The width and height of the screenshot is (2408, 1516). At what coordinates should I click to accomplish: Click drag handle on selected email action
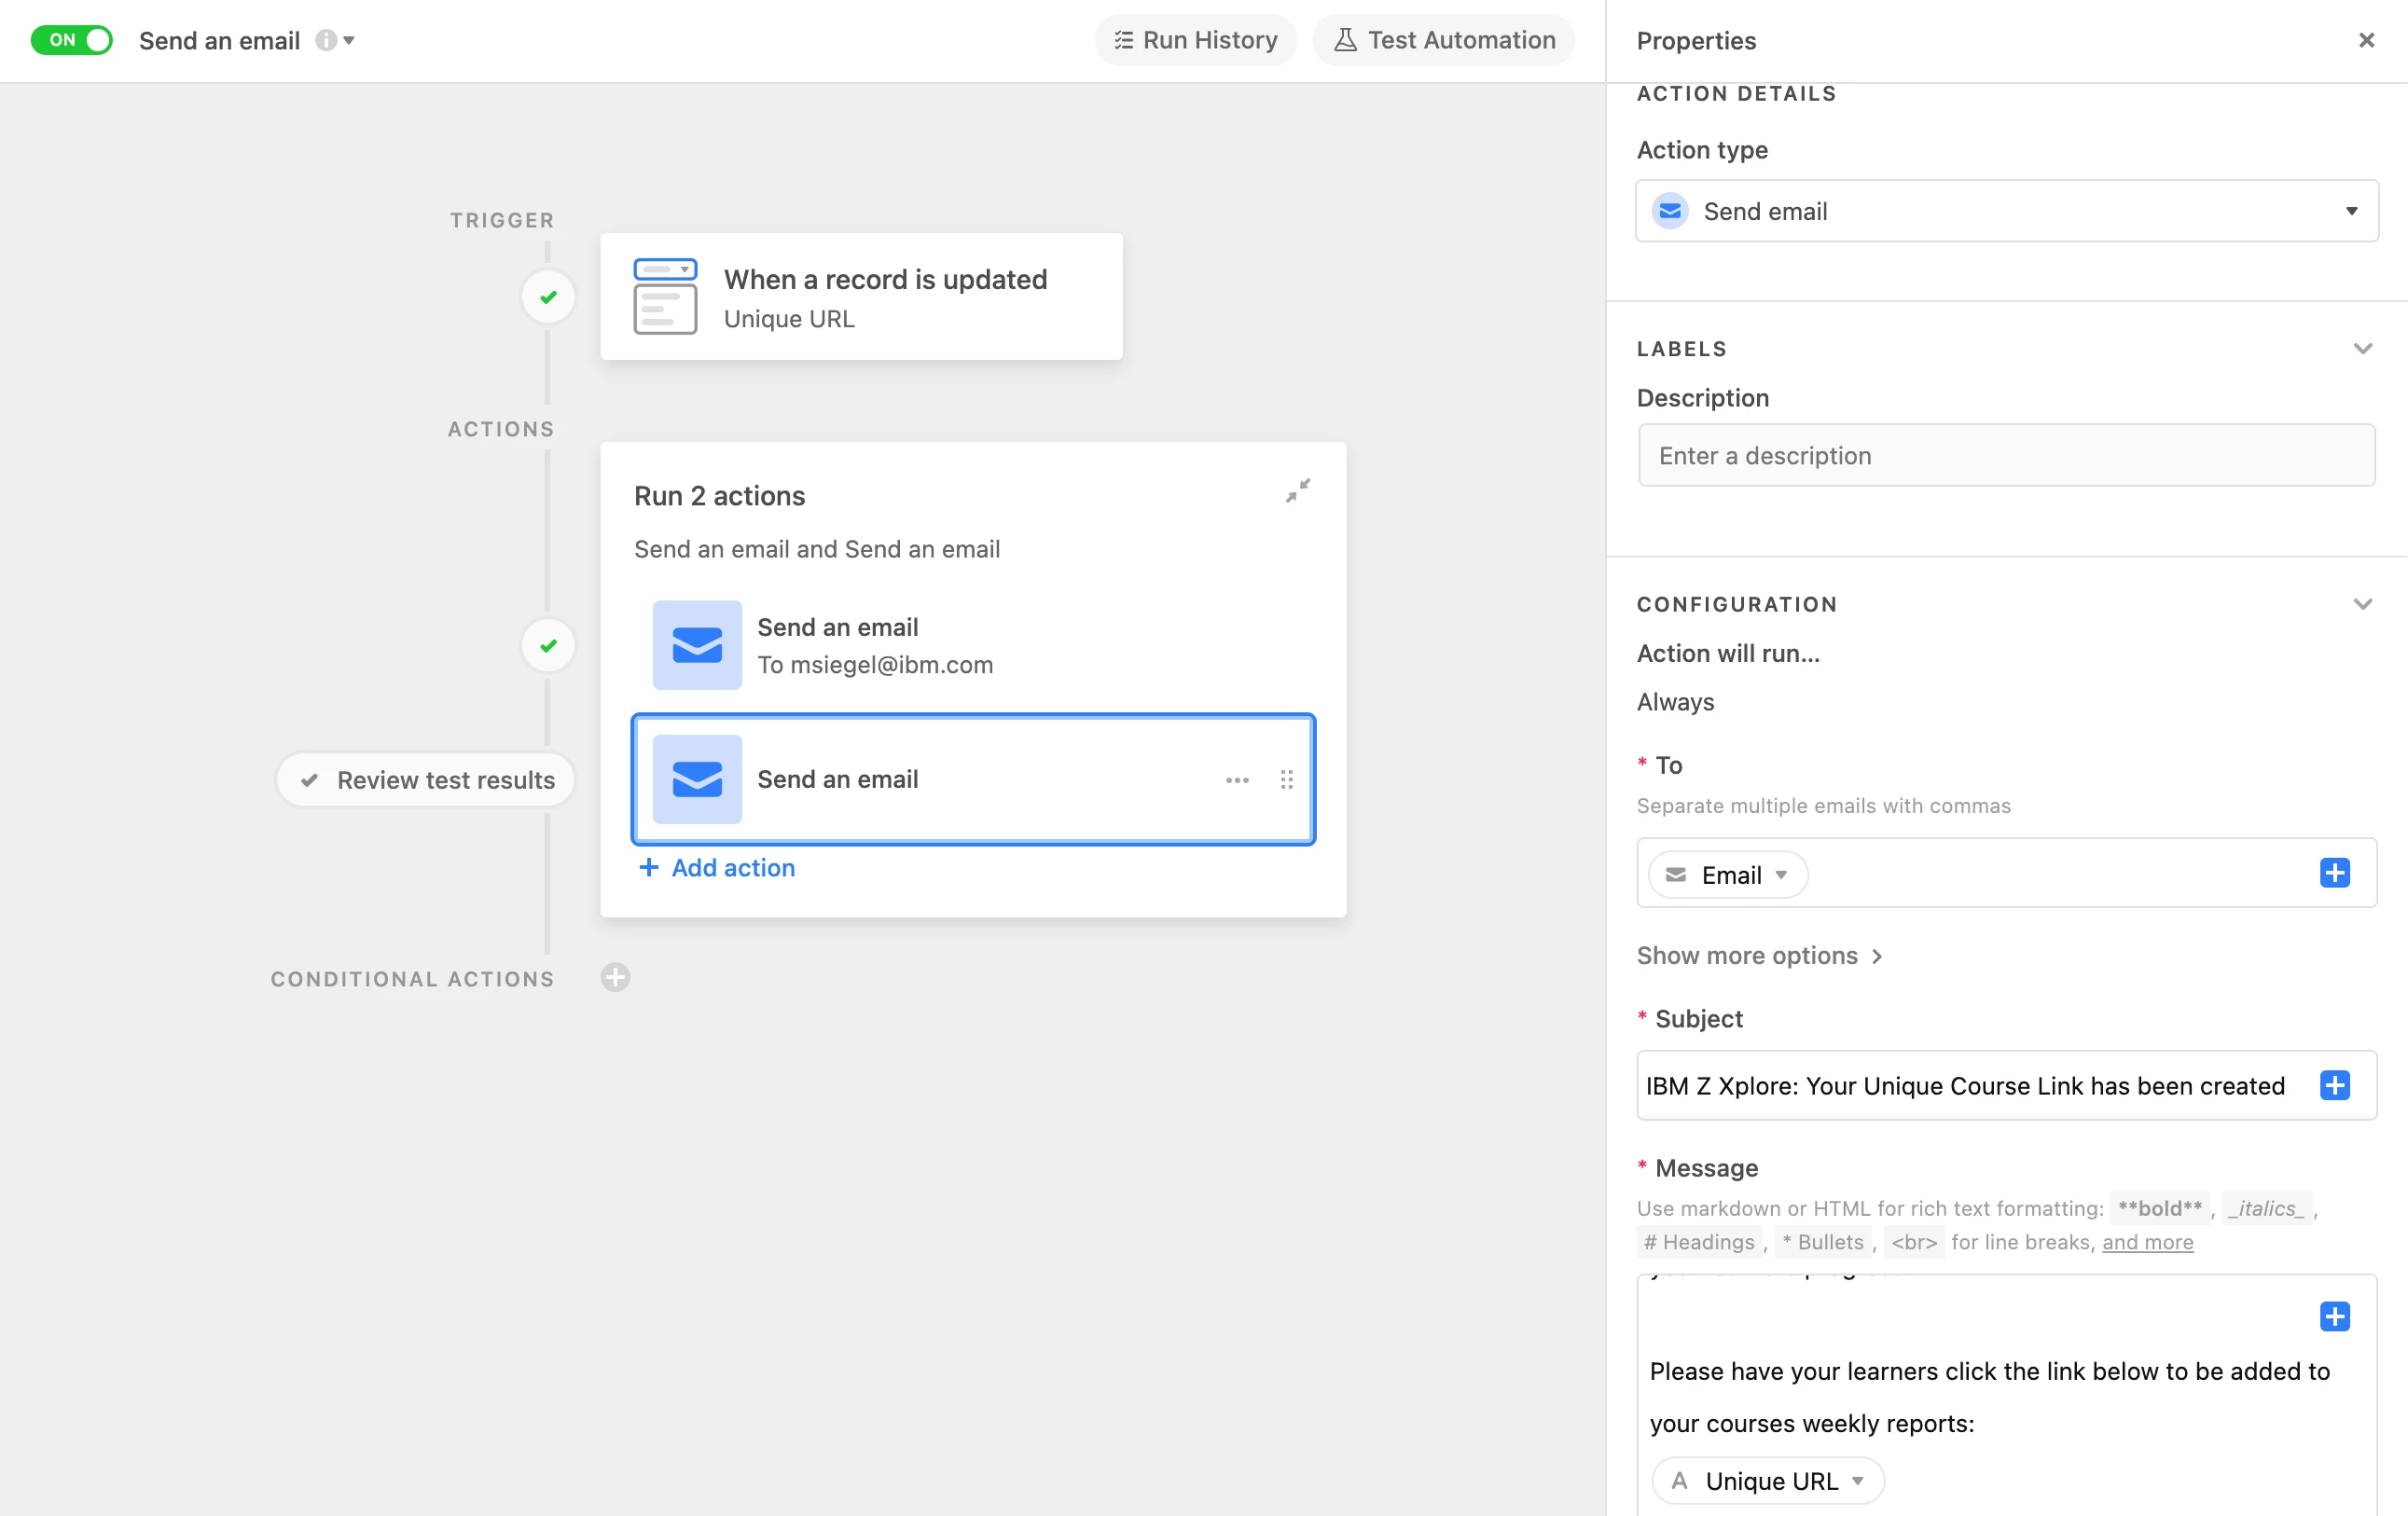1286,780
